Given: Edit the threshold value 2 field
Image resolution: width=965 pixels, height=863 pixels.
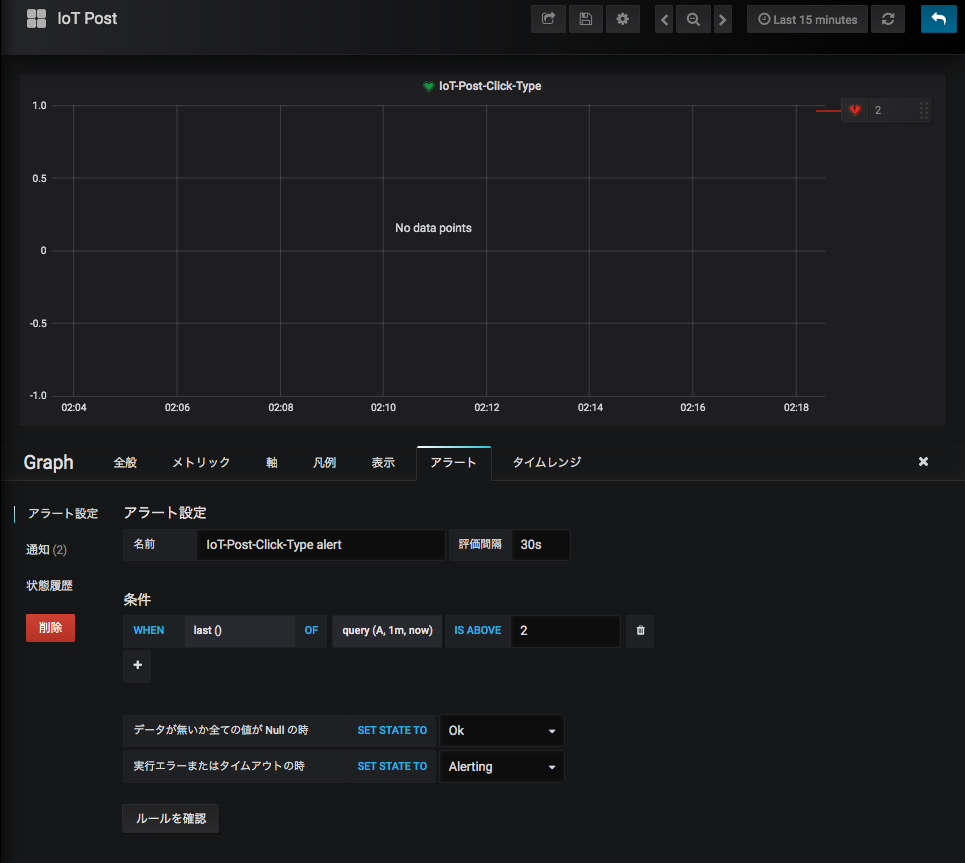Looking at the screenshot, I should point(565,630).
